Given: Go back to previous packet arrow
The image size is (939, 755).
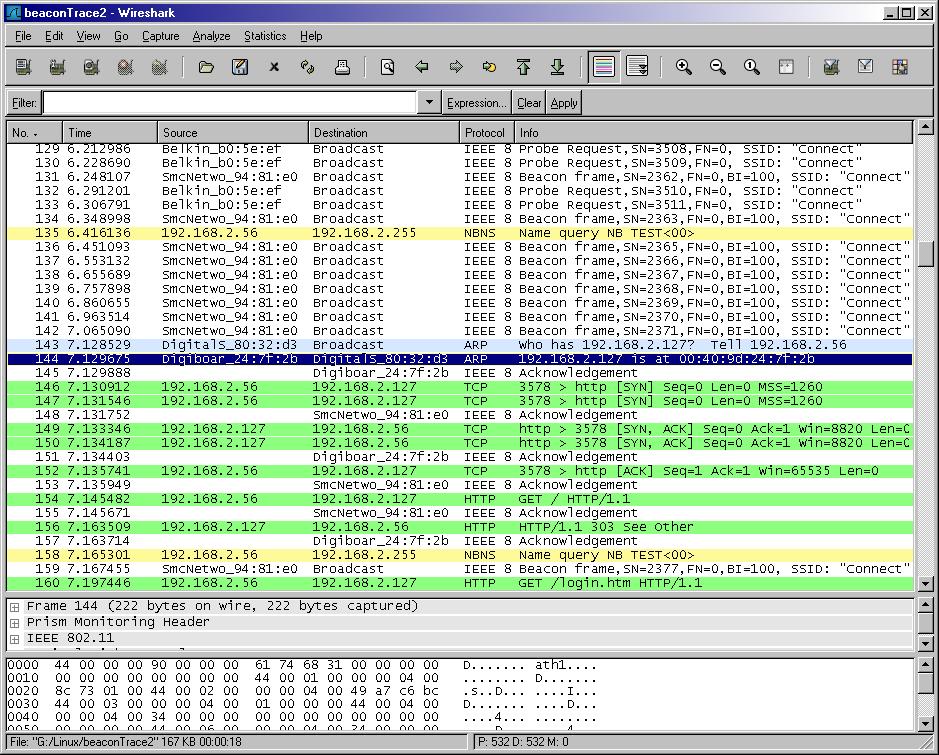Looking at the screenshot, I should [x=421, y=67].
